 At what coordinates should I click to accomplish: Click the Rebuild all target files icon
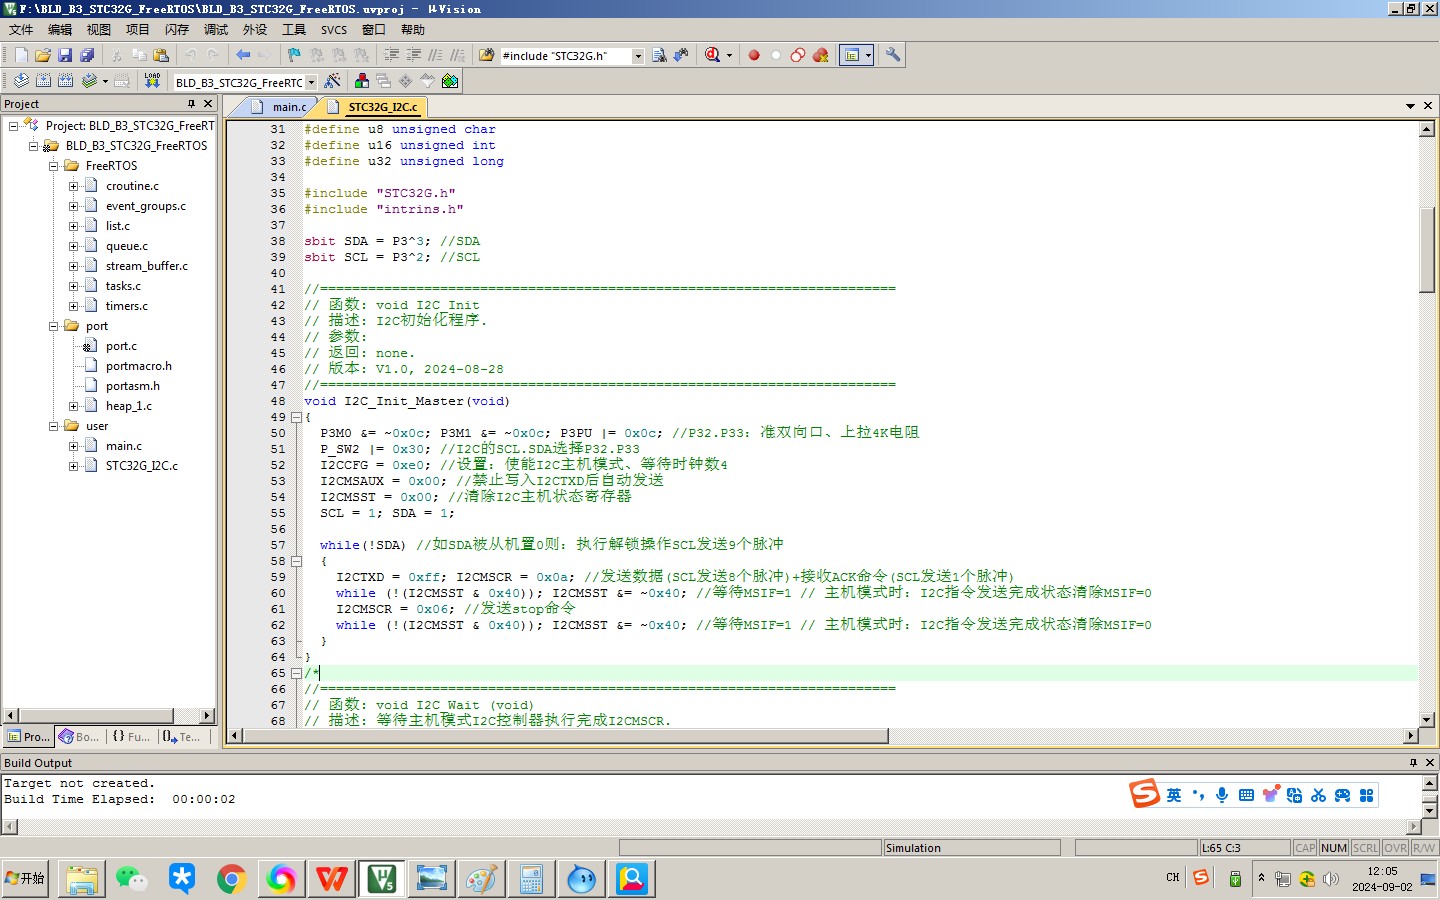coord(65,81)
